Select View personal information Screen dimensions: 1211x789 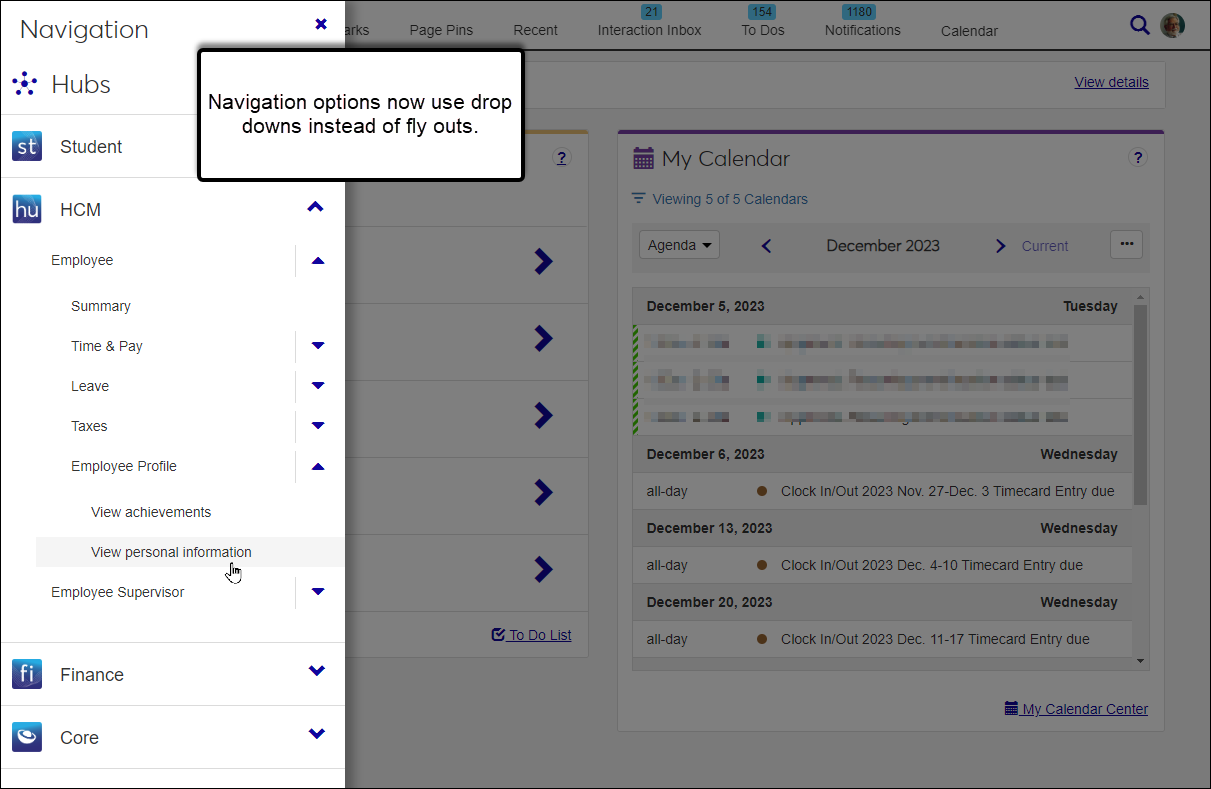(x=171, y=552)
